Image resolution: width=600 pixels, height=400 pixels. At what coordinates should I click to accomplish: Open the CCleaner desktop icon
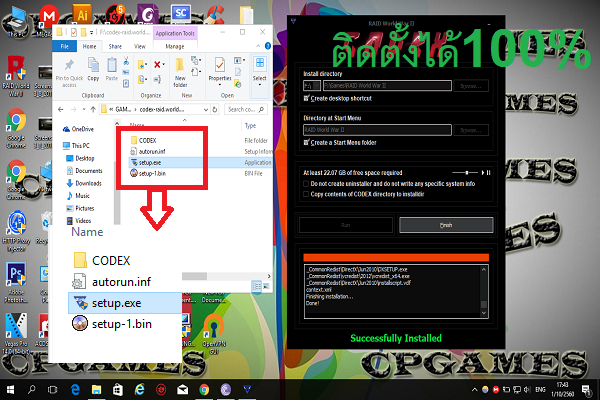tap(214, 15)
